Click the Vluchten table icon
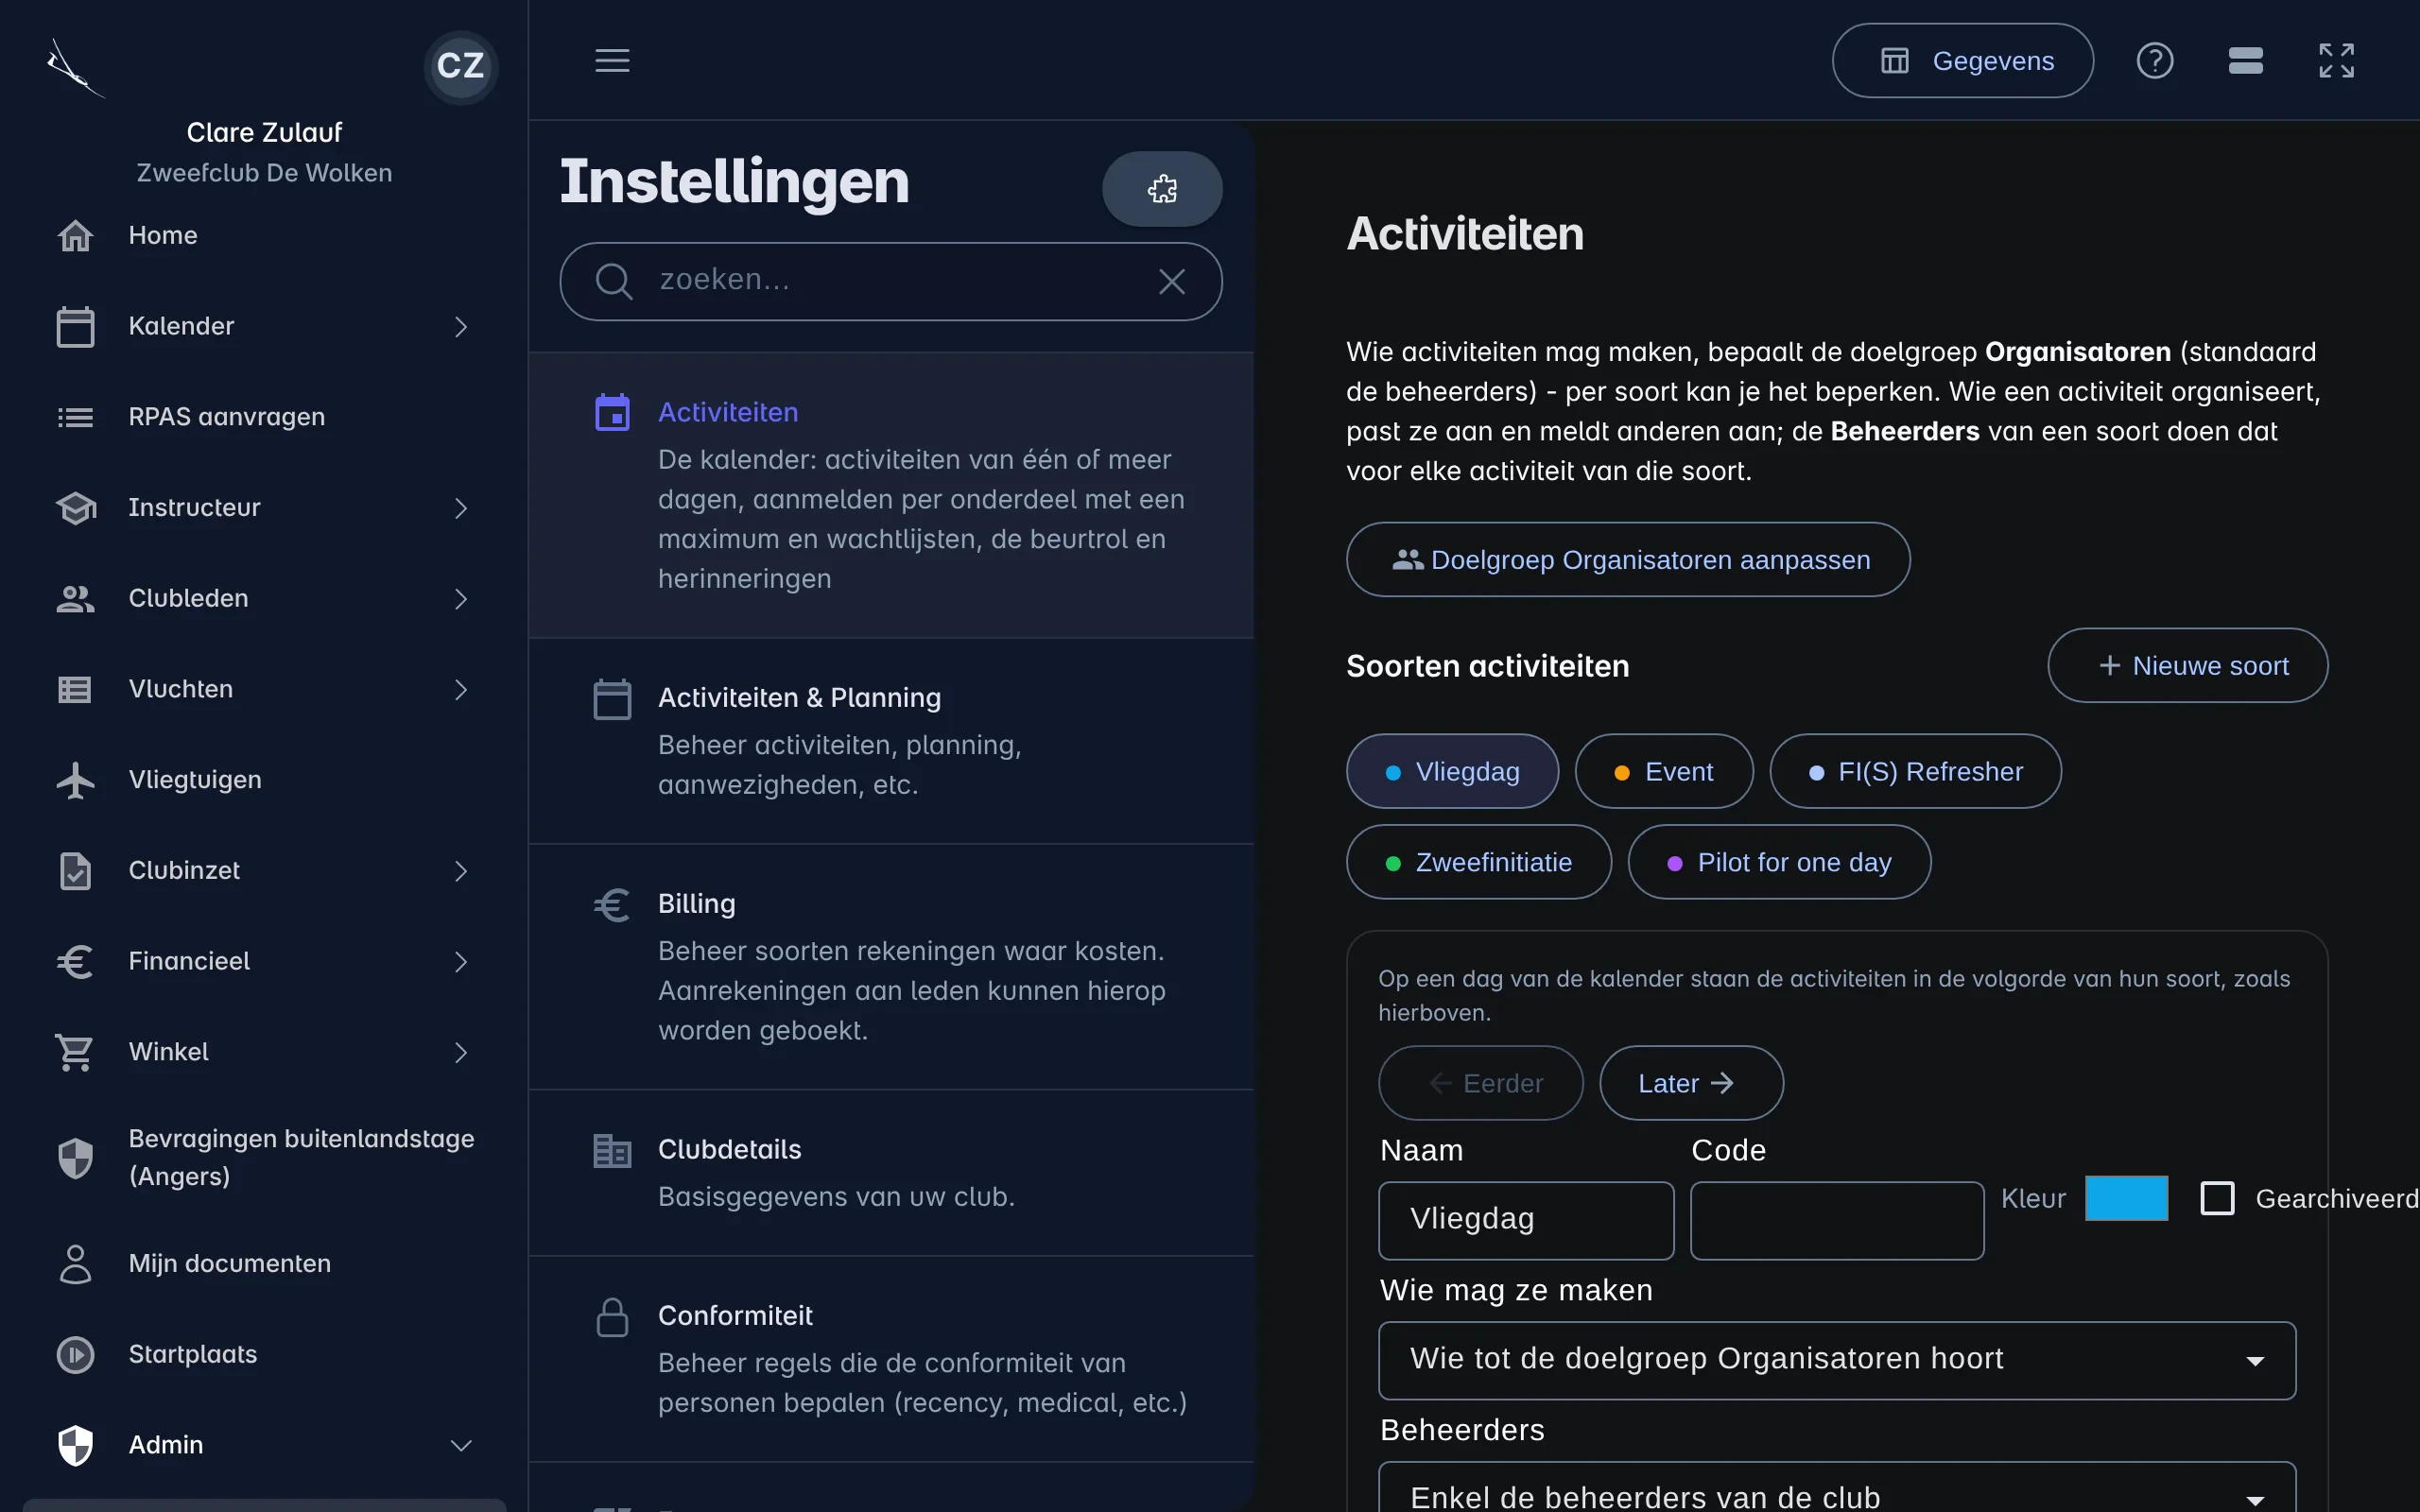 (75, 690)
